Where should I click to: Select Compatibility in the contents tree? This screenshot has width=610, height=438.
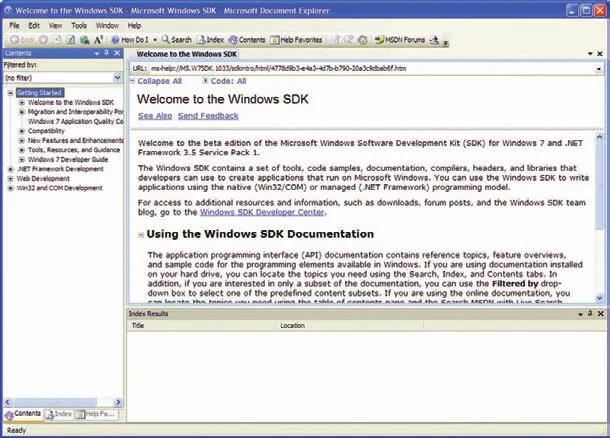click(x=46, y=131)
